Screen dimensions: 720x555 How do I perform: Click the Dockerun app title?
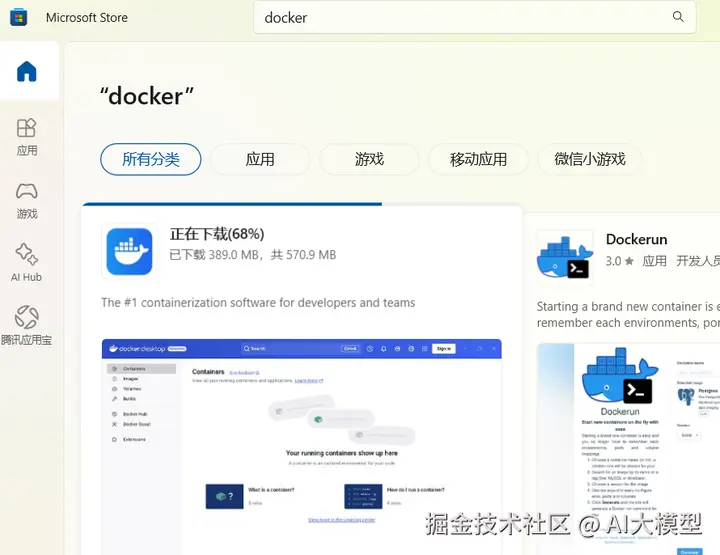[x=636, y=239]
